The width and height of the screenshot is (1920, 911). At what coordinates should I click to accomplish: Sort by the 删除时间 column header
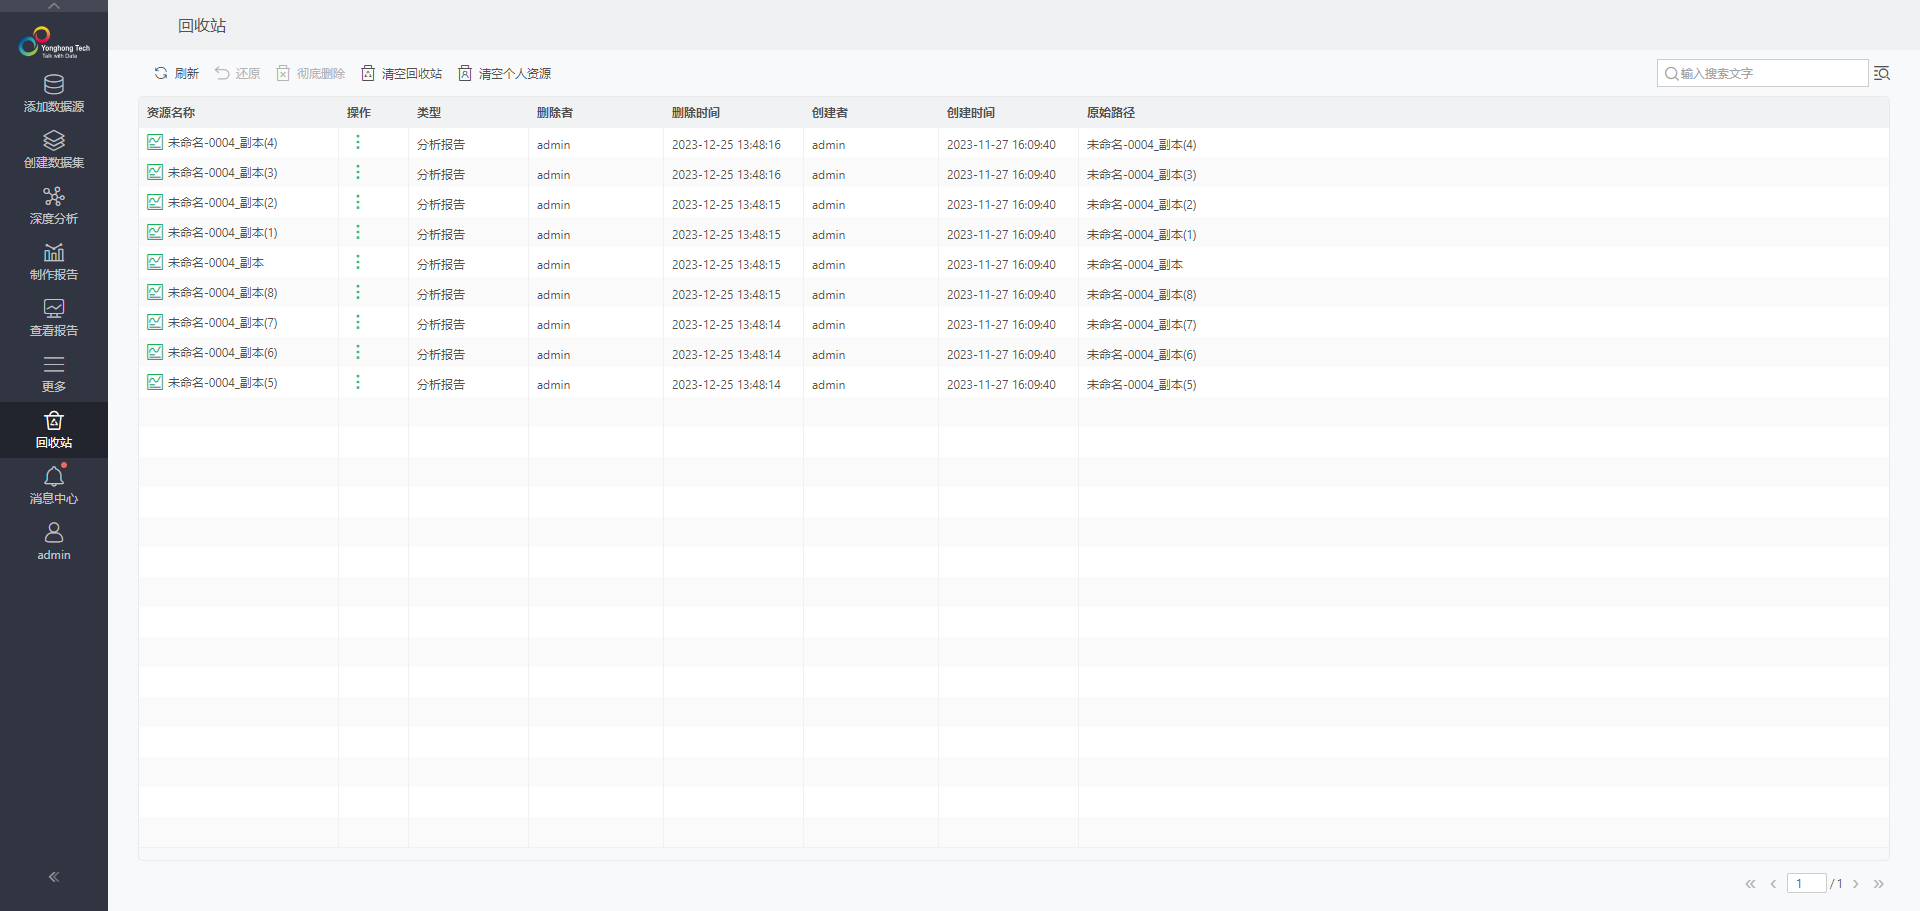point(696,113)
